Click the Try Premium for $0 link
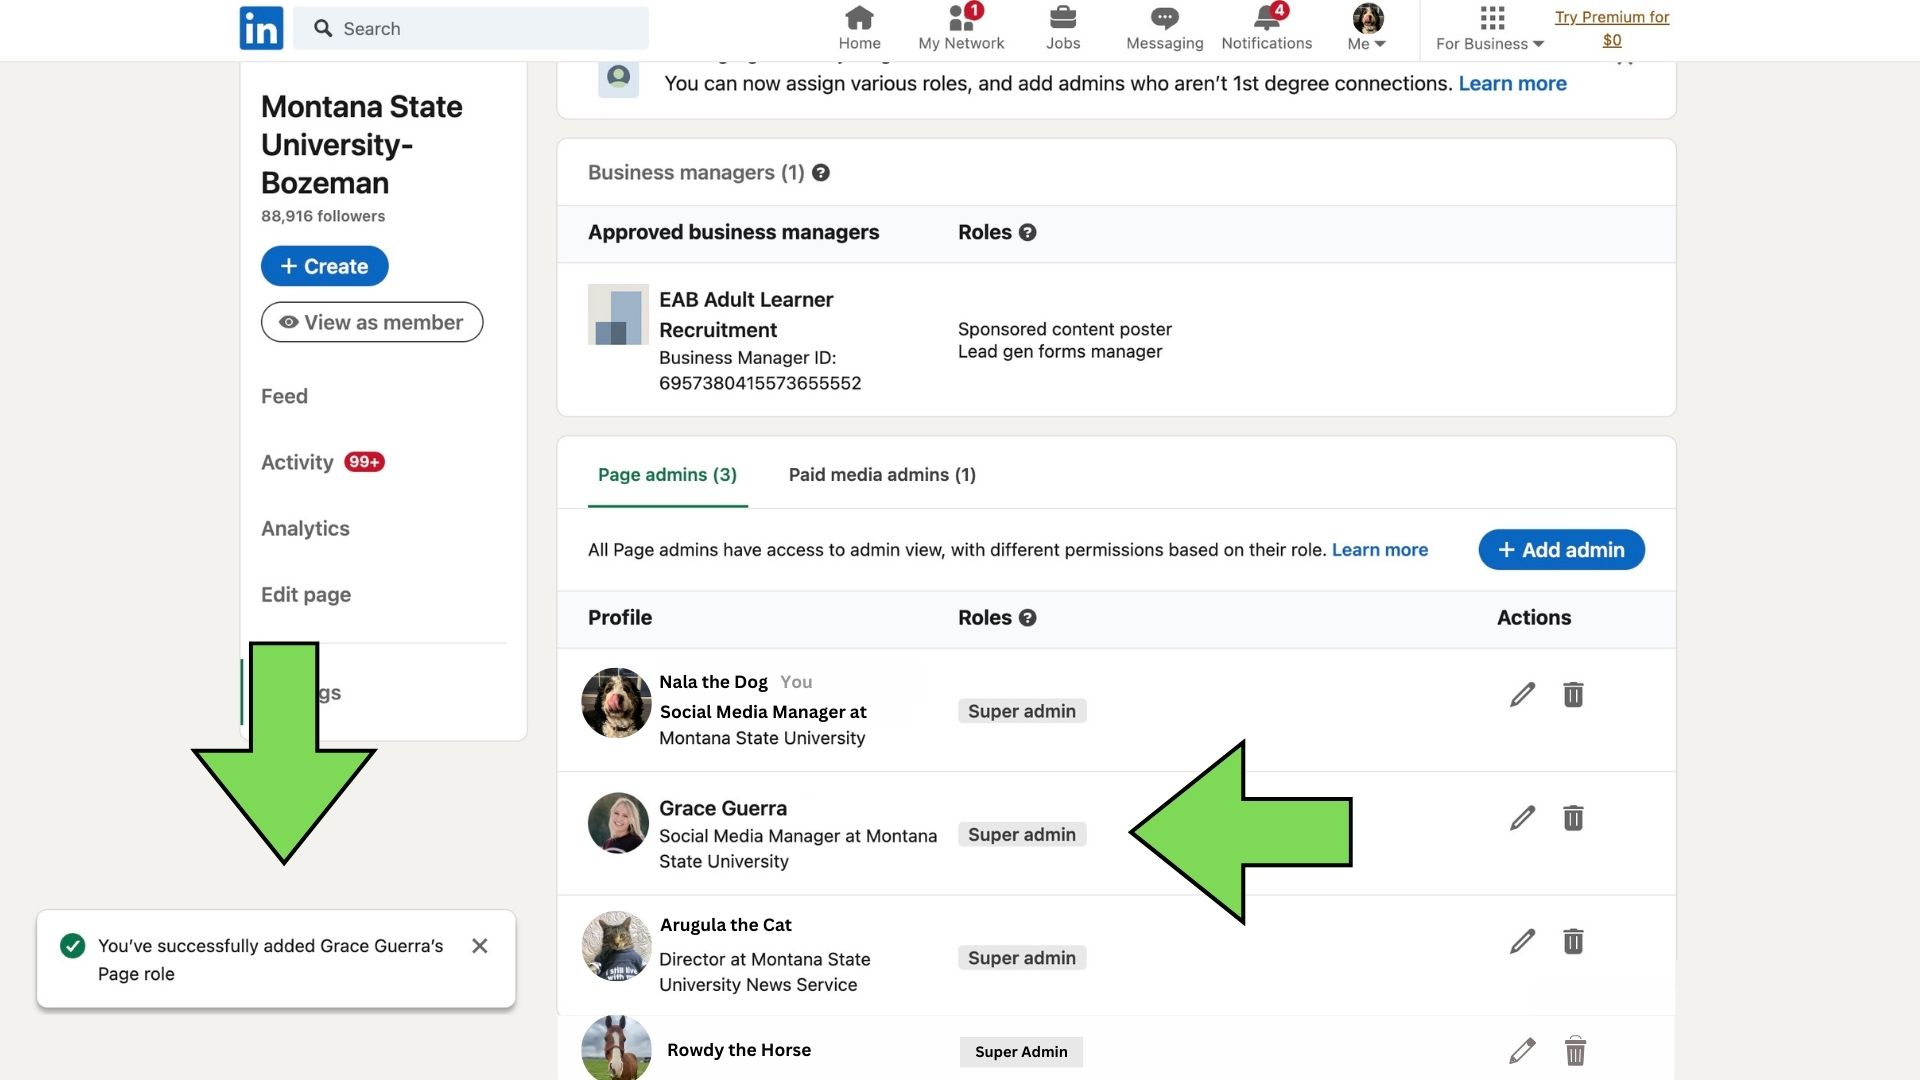This screenshot has width=1920, height=1080. pos(1612,28)
